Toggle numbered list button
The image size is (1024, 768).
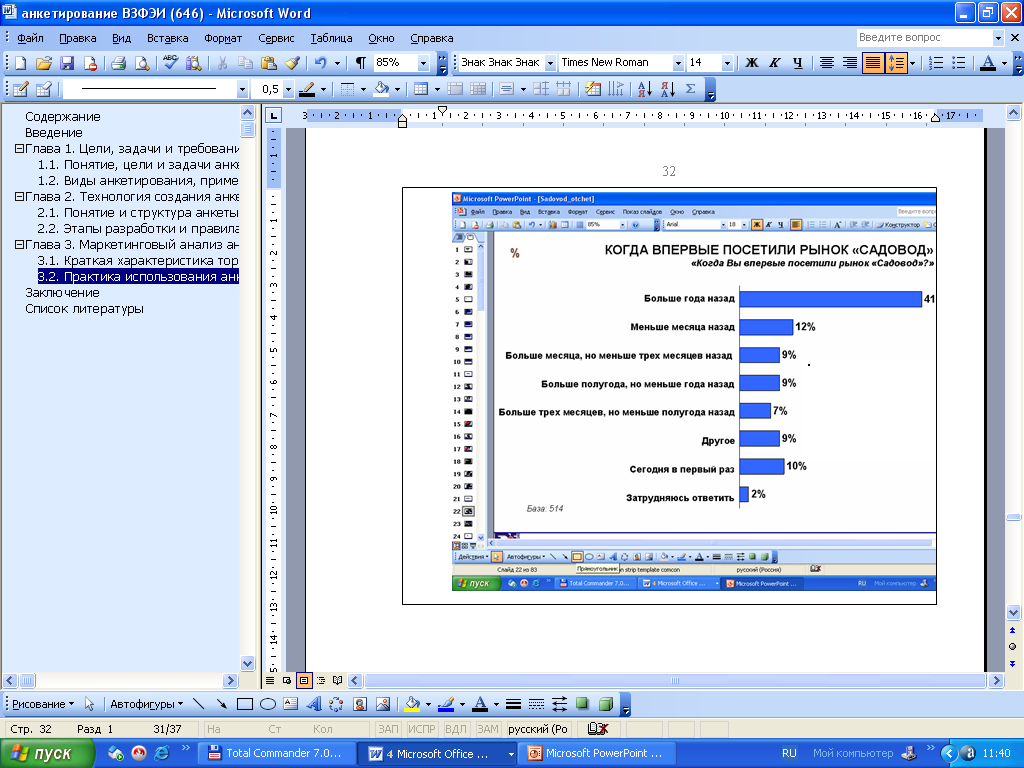tap(936, 63)
